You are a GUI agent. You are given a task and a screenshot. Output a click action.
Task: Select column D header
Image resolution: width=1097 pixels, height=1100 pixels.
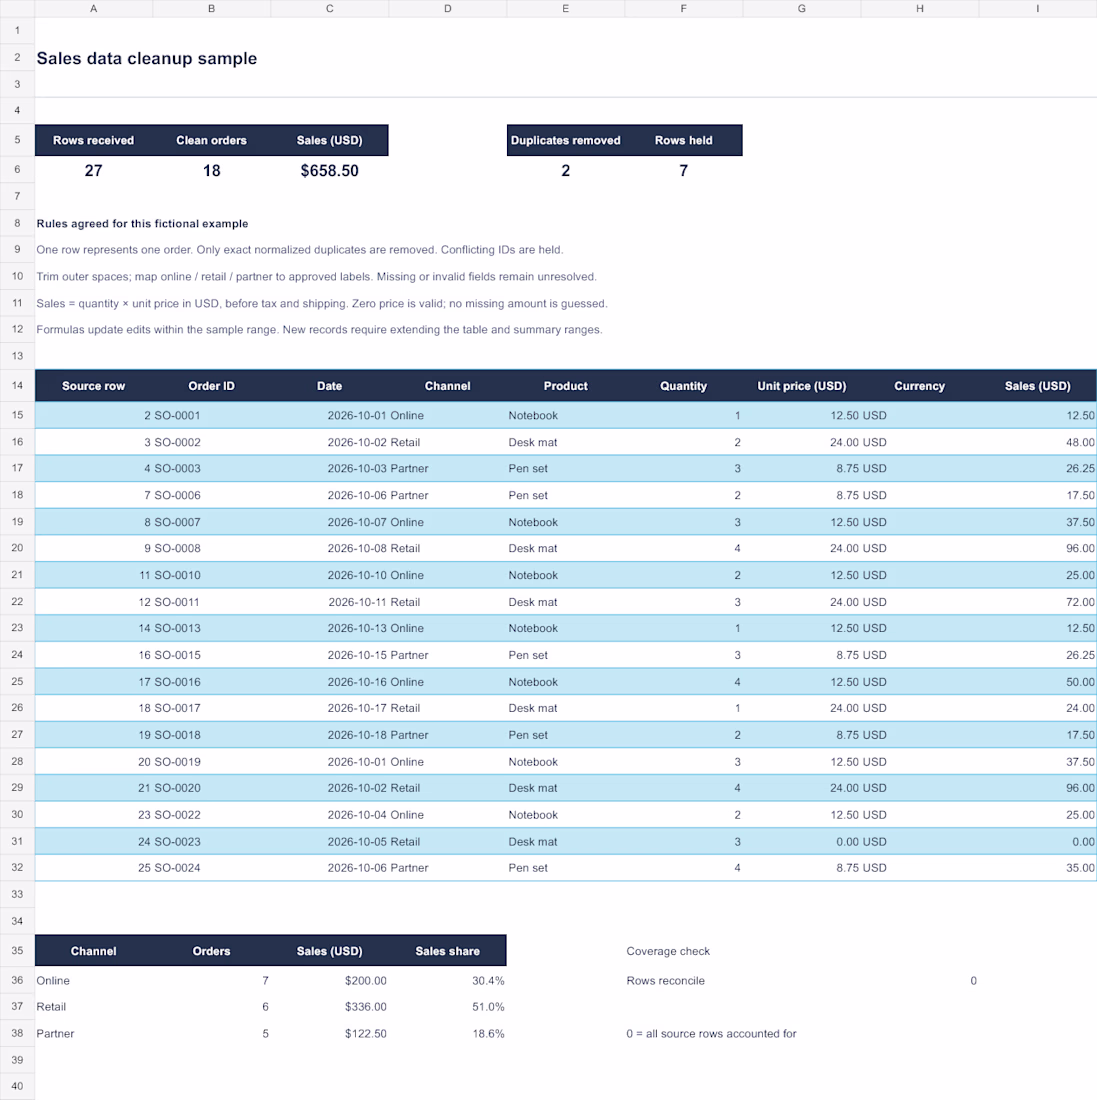pos(447,8)
